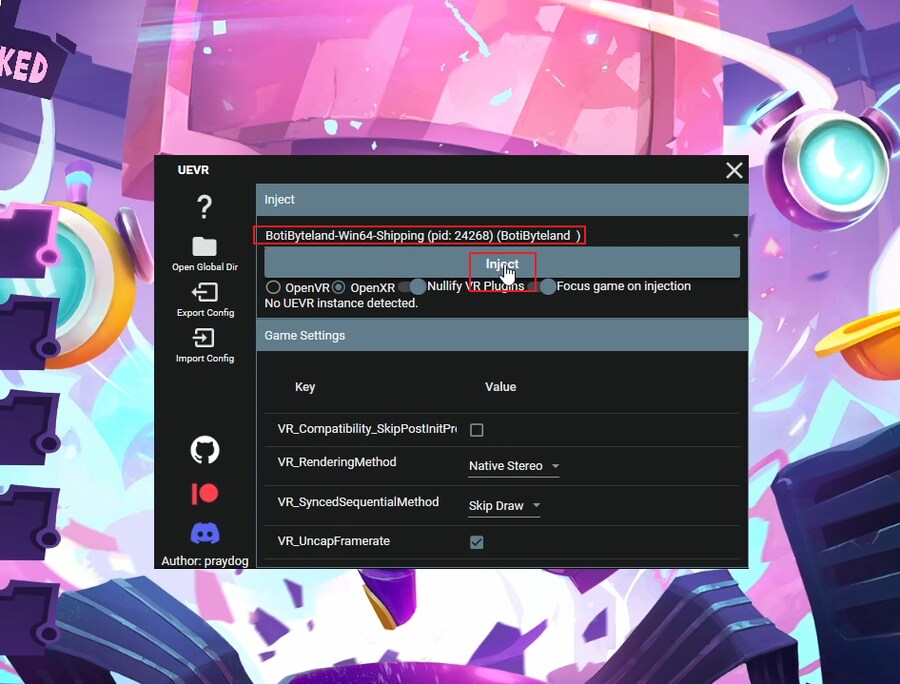
Task: Click the Export Config icon
Action: click(x=204, y=292)
